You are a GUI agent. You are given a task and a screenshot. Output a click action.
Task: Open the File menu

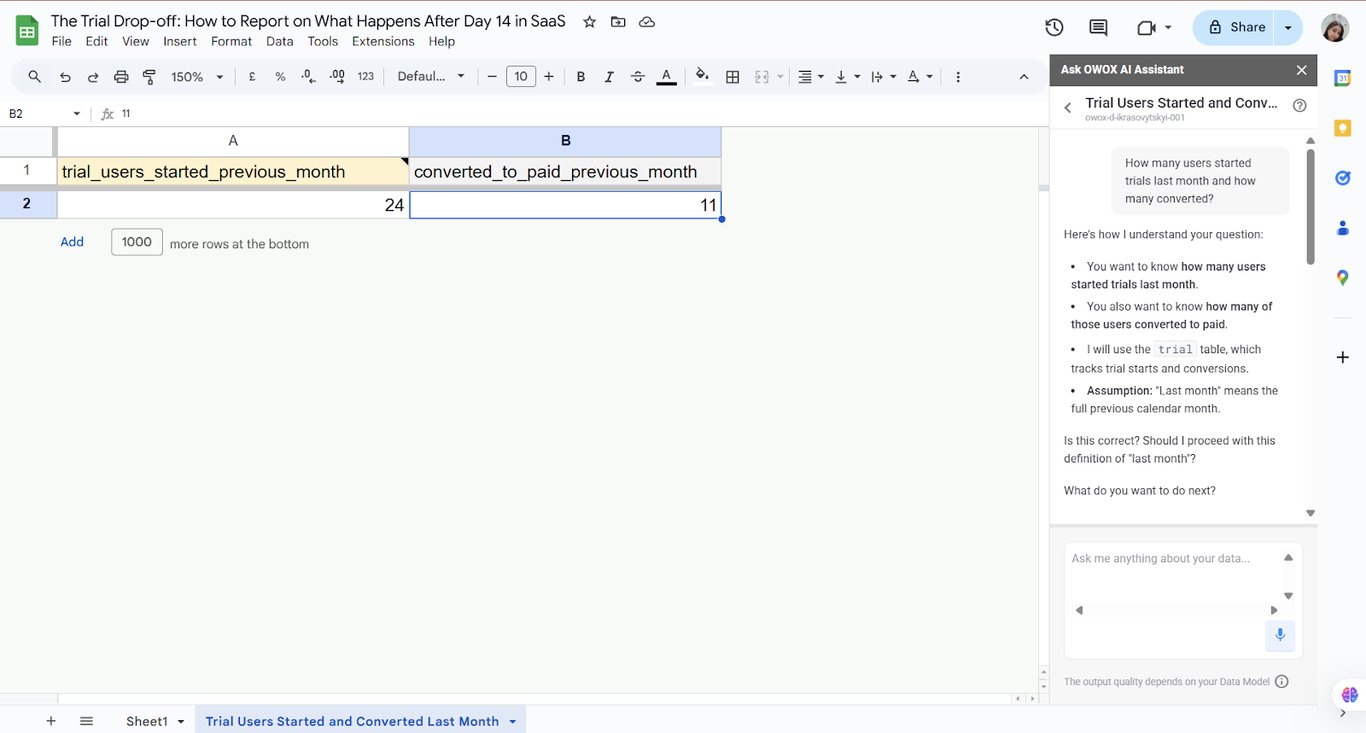(61, 41)
